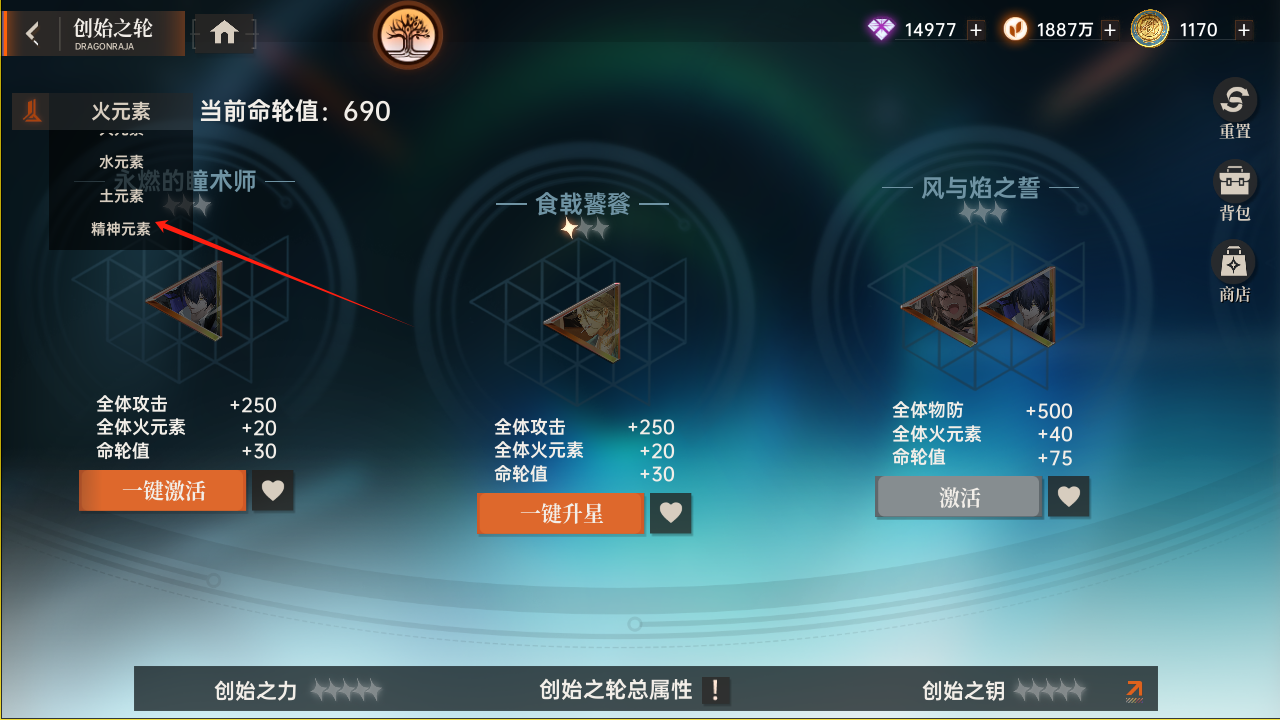
Task: Open the 商店 shop icon
Action: (x=1235, y=272)
